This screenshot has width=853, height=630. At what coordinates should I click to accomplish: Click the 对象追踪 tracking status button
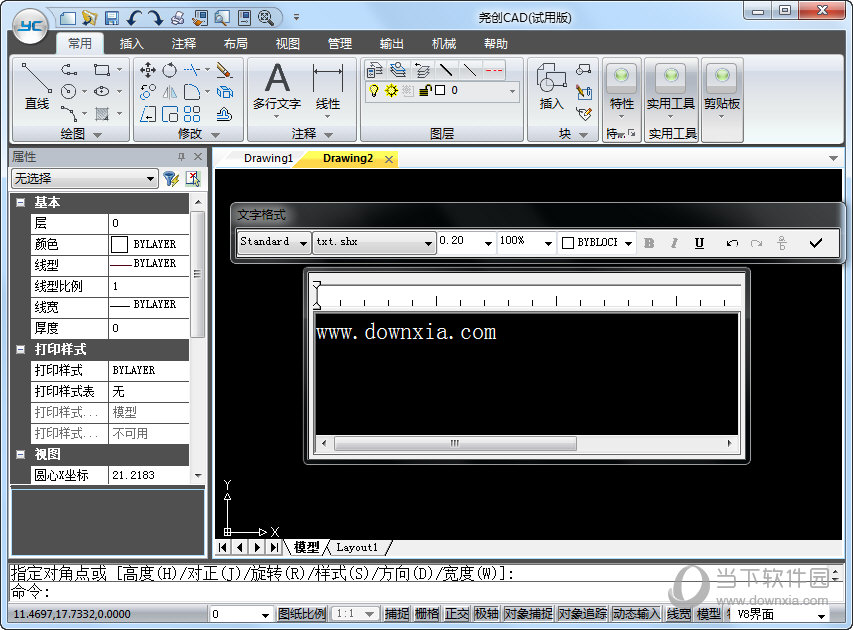click(582, 614)
